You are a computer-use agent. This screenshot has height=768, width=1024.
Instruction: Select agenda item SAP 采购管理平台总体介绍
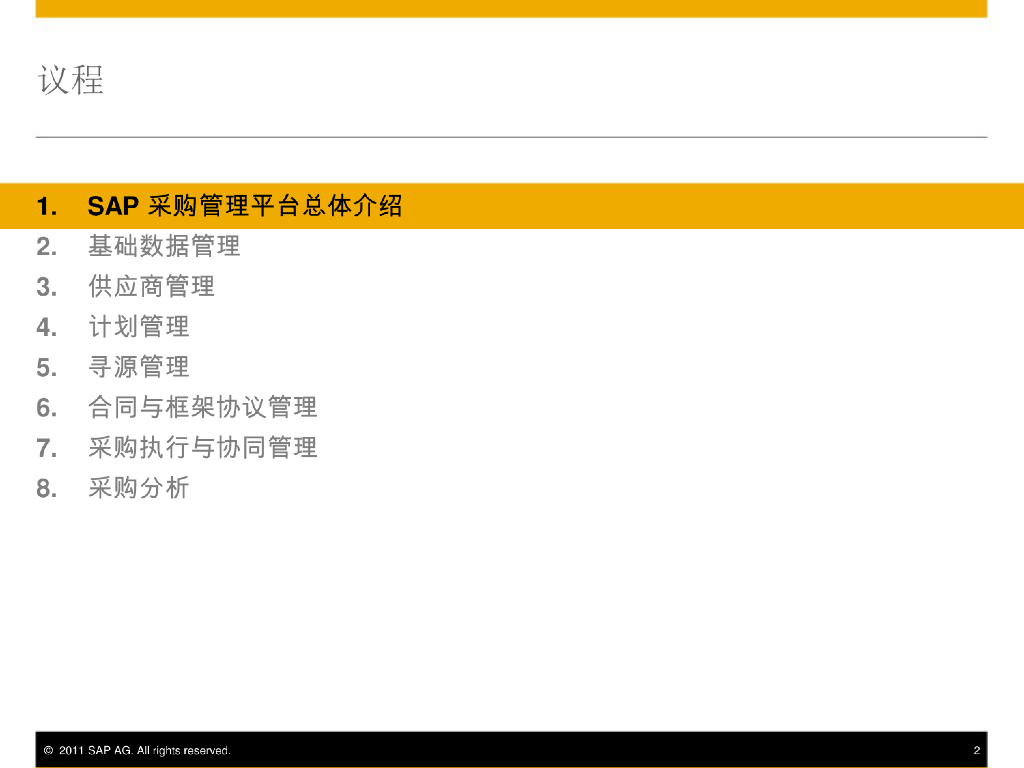click(245, 207)
